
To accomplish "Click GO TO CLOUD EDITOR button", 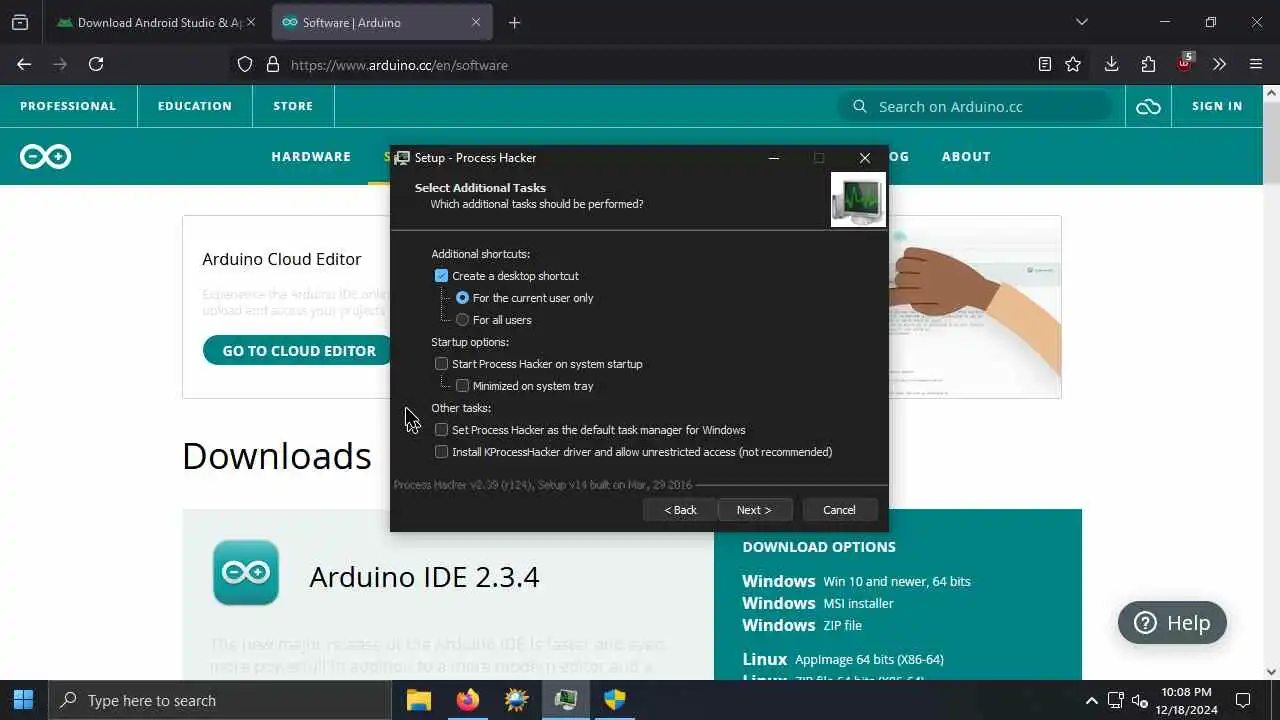I will coord(299,350).
